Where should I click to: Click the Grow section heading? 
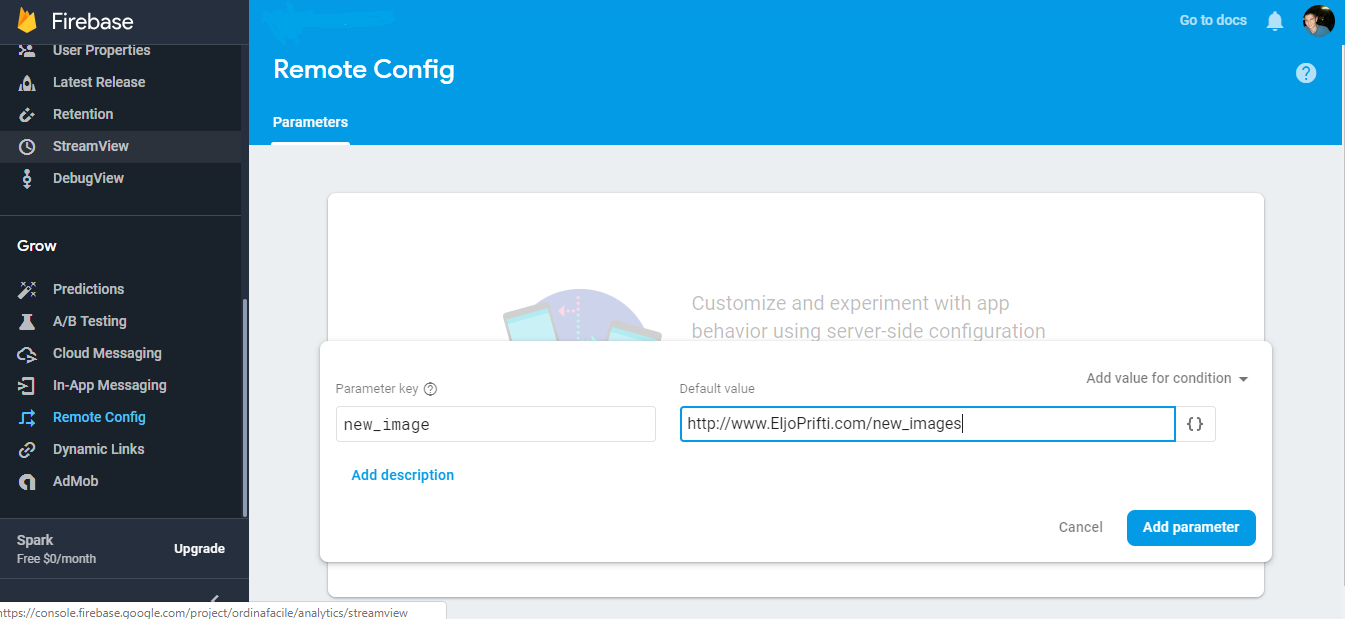(37, 245)
